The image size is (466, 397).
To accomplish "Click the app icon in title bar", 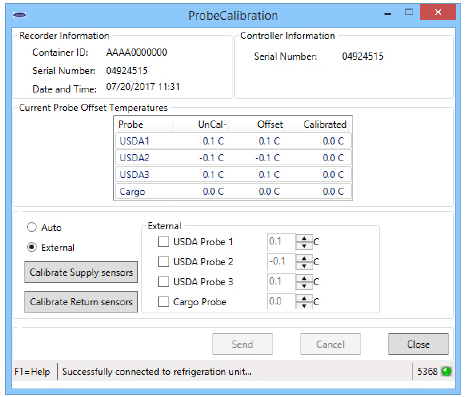I will pyautogui.click(x=19, y=15).
